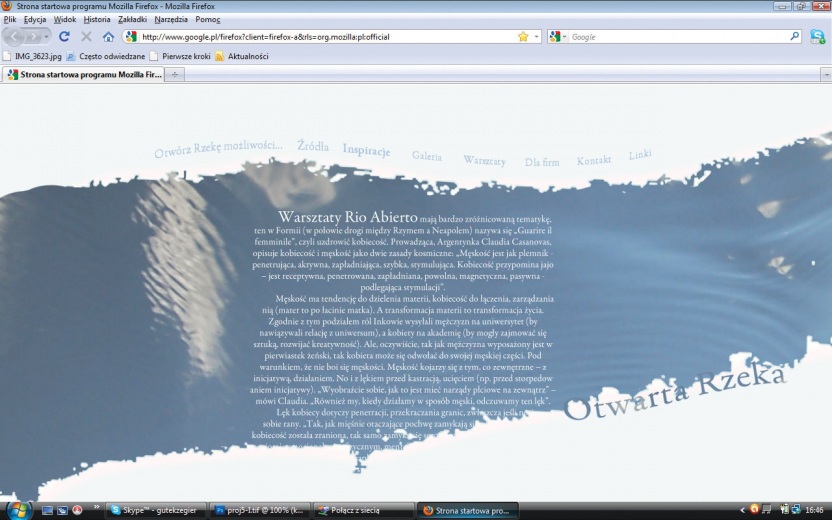Bookmark this page with the star icon
This screenshot has width=832, height=520.
pyautogui.click(x=523, y=37)
